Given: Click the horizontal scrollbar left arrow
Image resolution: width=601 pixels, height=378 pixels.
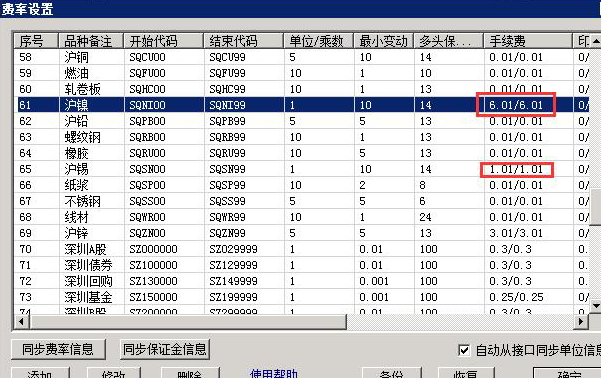Looking at the screenshot, I should tap(21, 321).
